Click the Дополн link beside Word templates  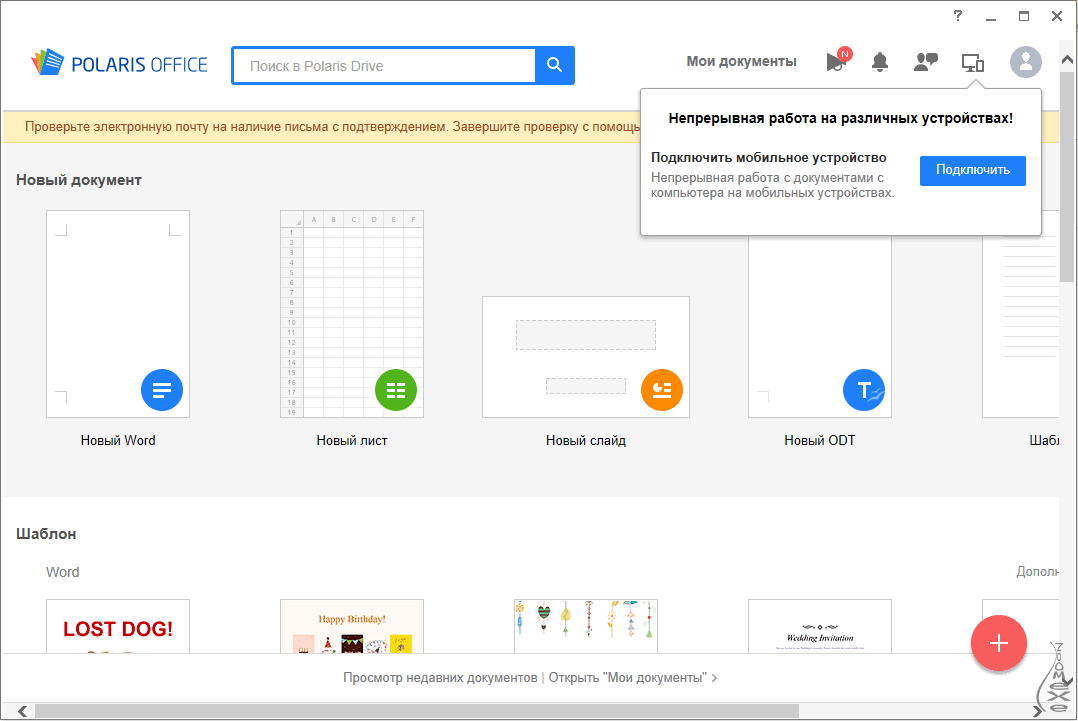1037,572
